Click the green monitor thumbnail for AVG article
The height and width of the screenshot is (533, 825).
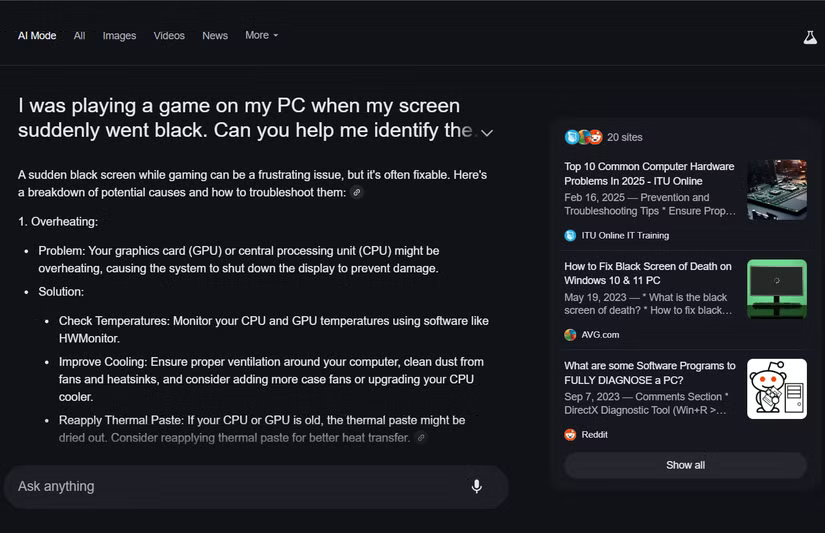[777, 289]
